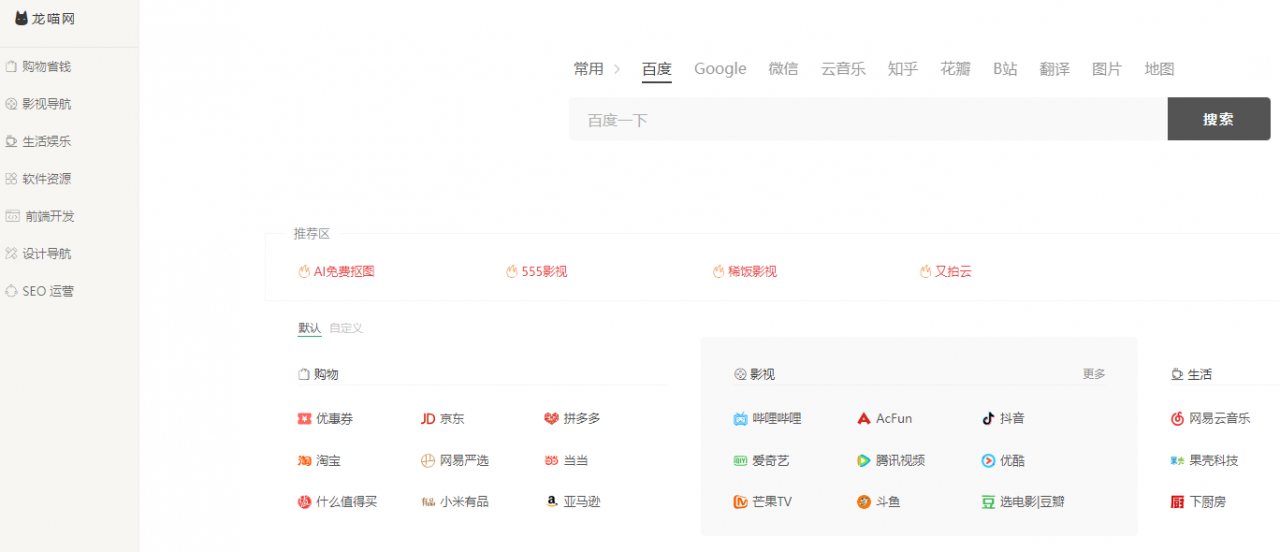This screenshot has width=1280, height=552.
Task: Click the 网易云音乐 icon
Action: (x=1177, y=419)
